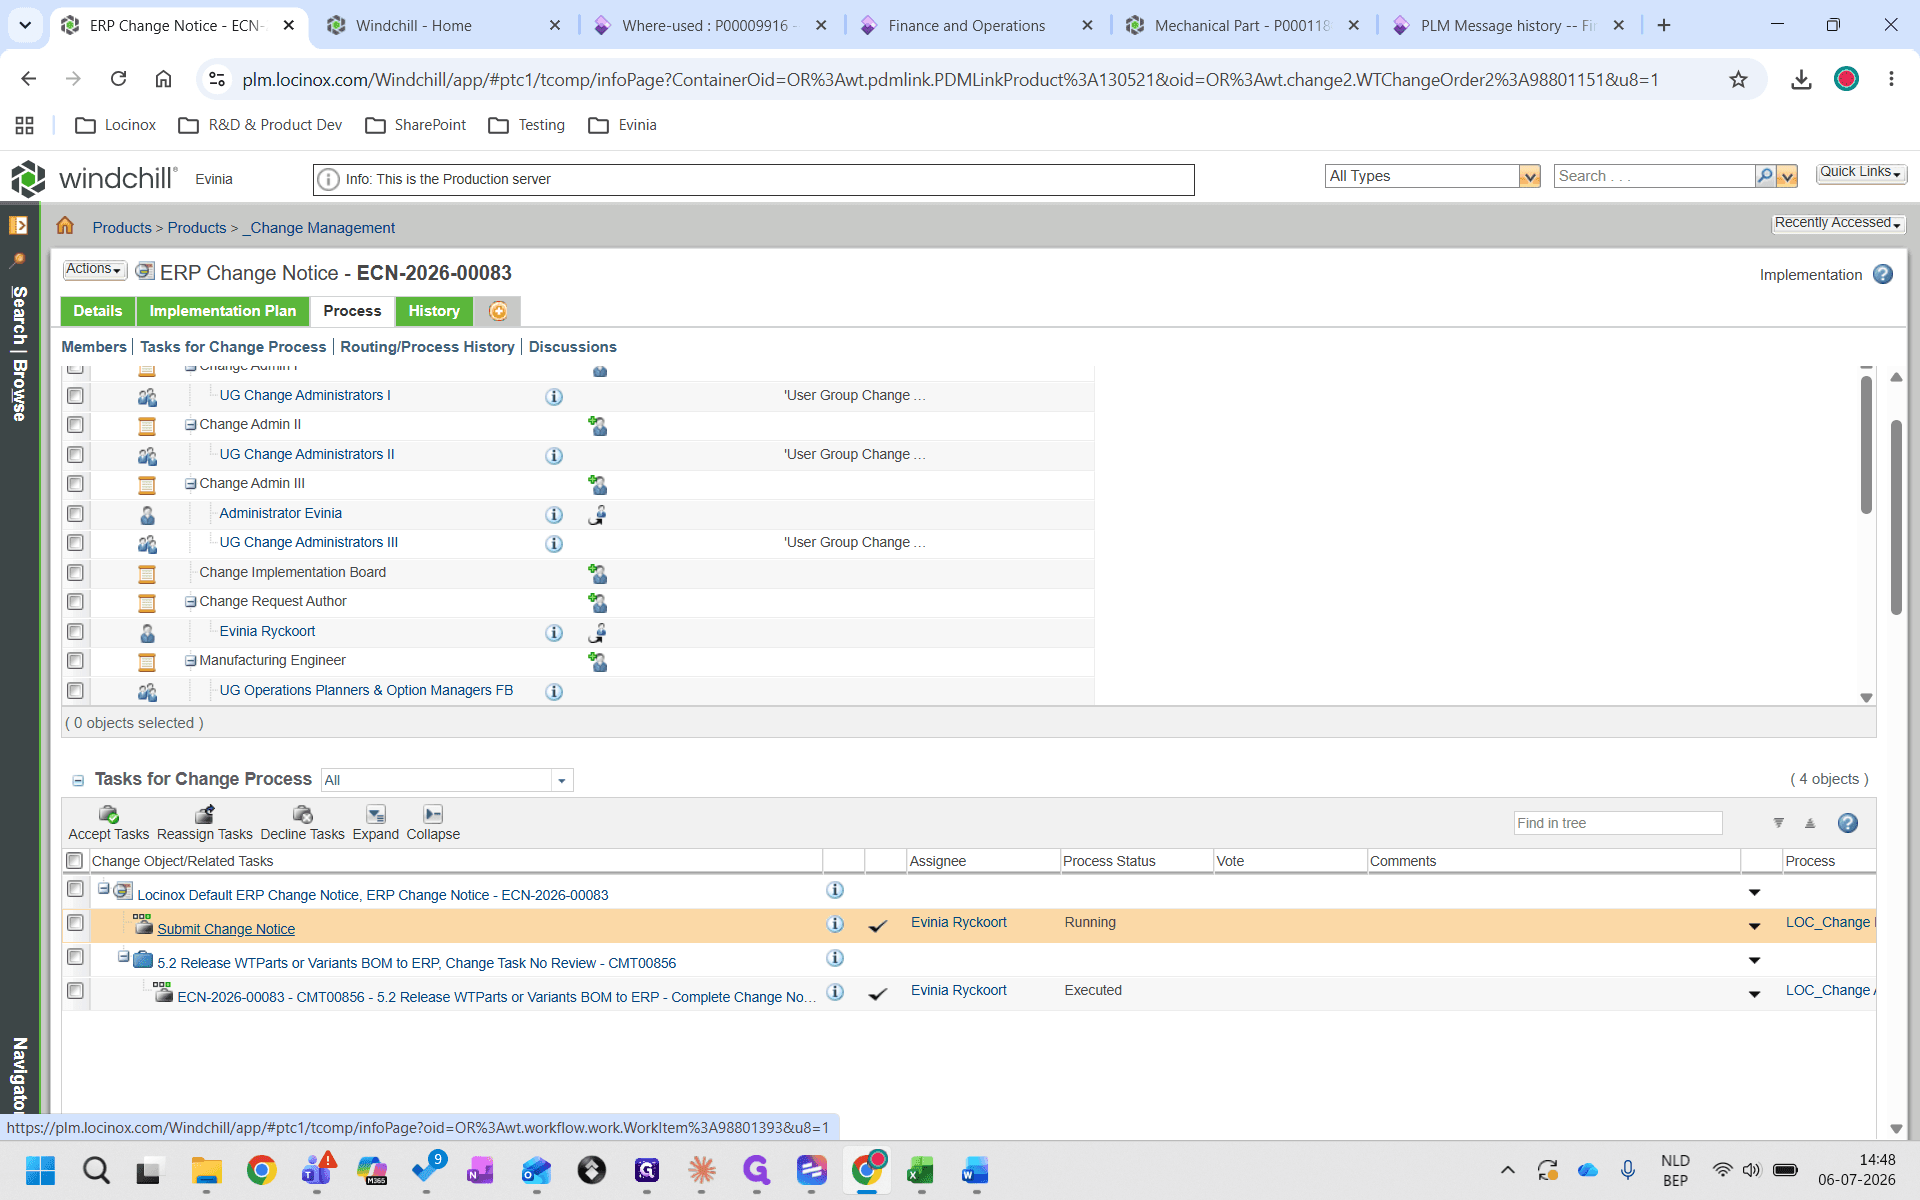This screenshot has width=1920, height=1200.
Task: Click the add new tab plus icon
Action: pyautogui.click(x=498, y=311)
